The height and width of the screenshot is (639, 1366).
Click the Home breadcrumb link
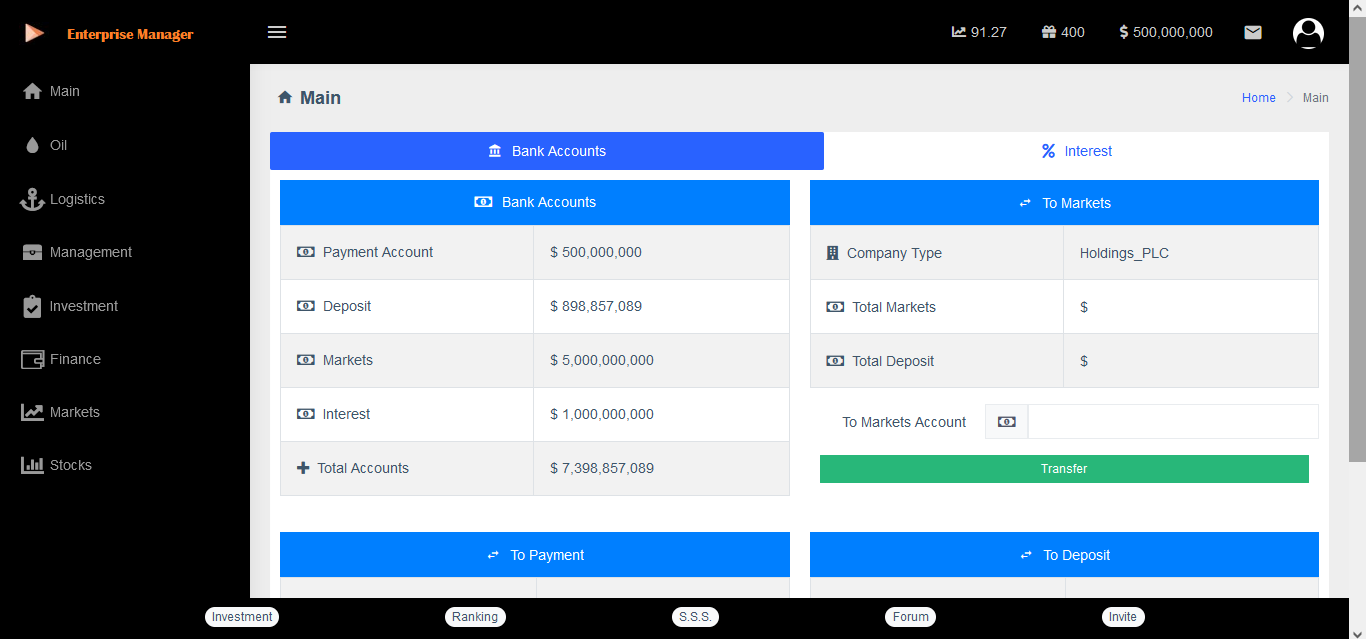tap(1258, 98)
